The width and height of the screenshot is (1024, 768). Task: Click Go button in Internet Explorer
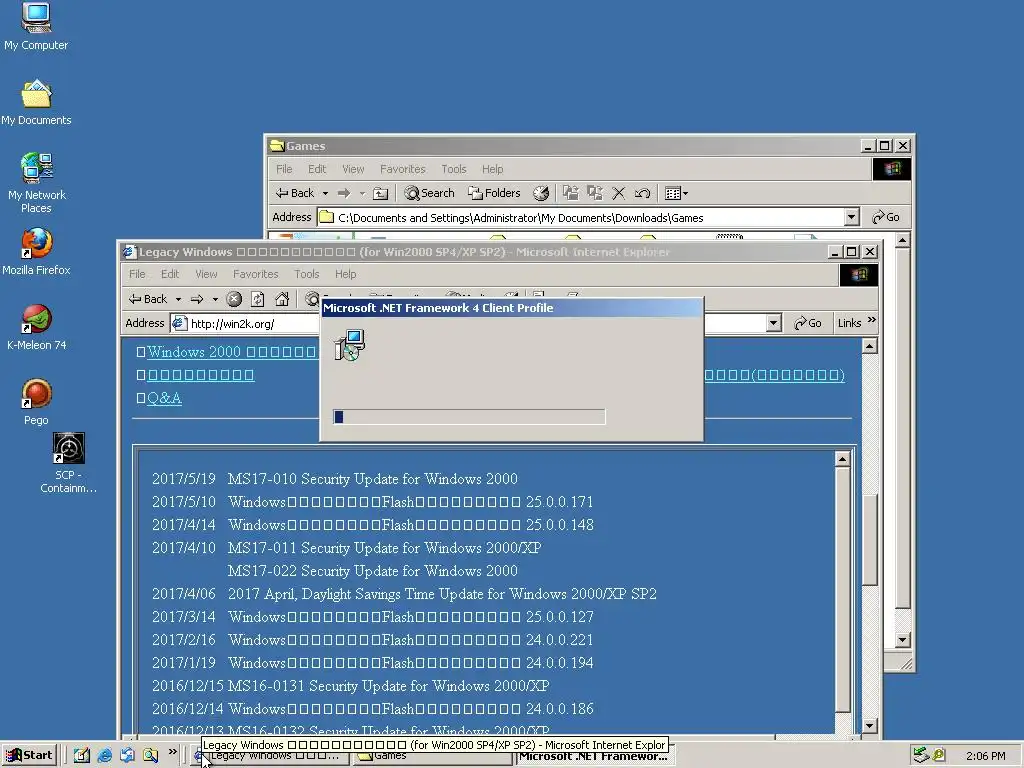(x=808, y=323)
